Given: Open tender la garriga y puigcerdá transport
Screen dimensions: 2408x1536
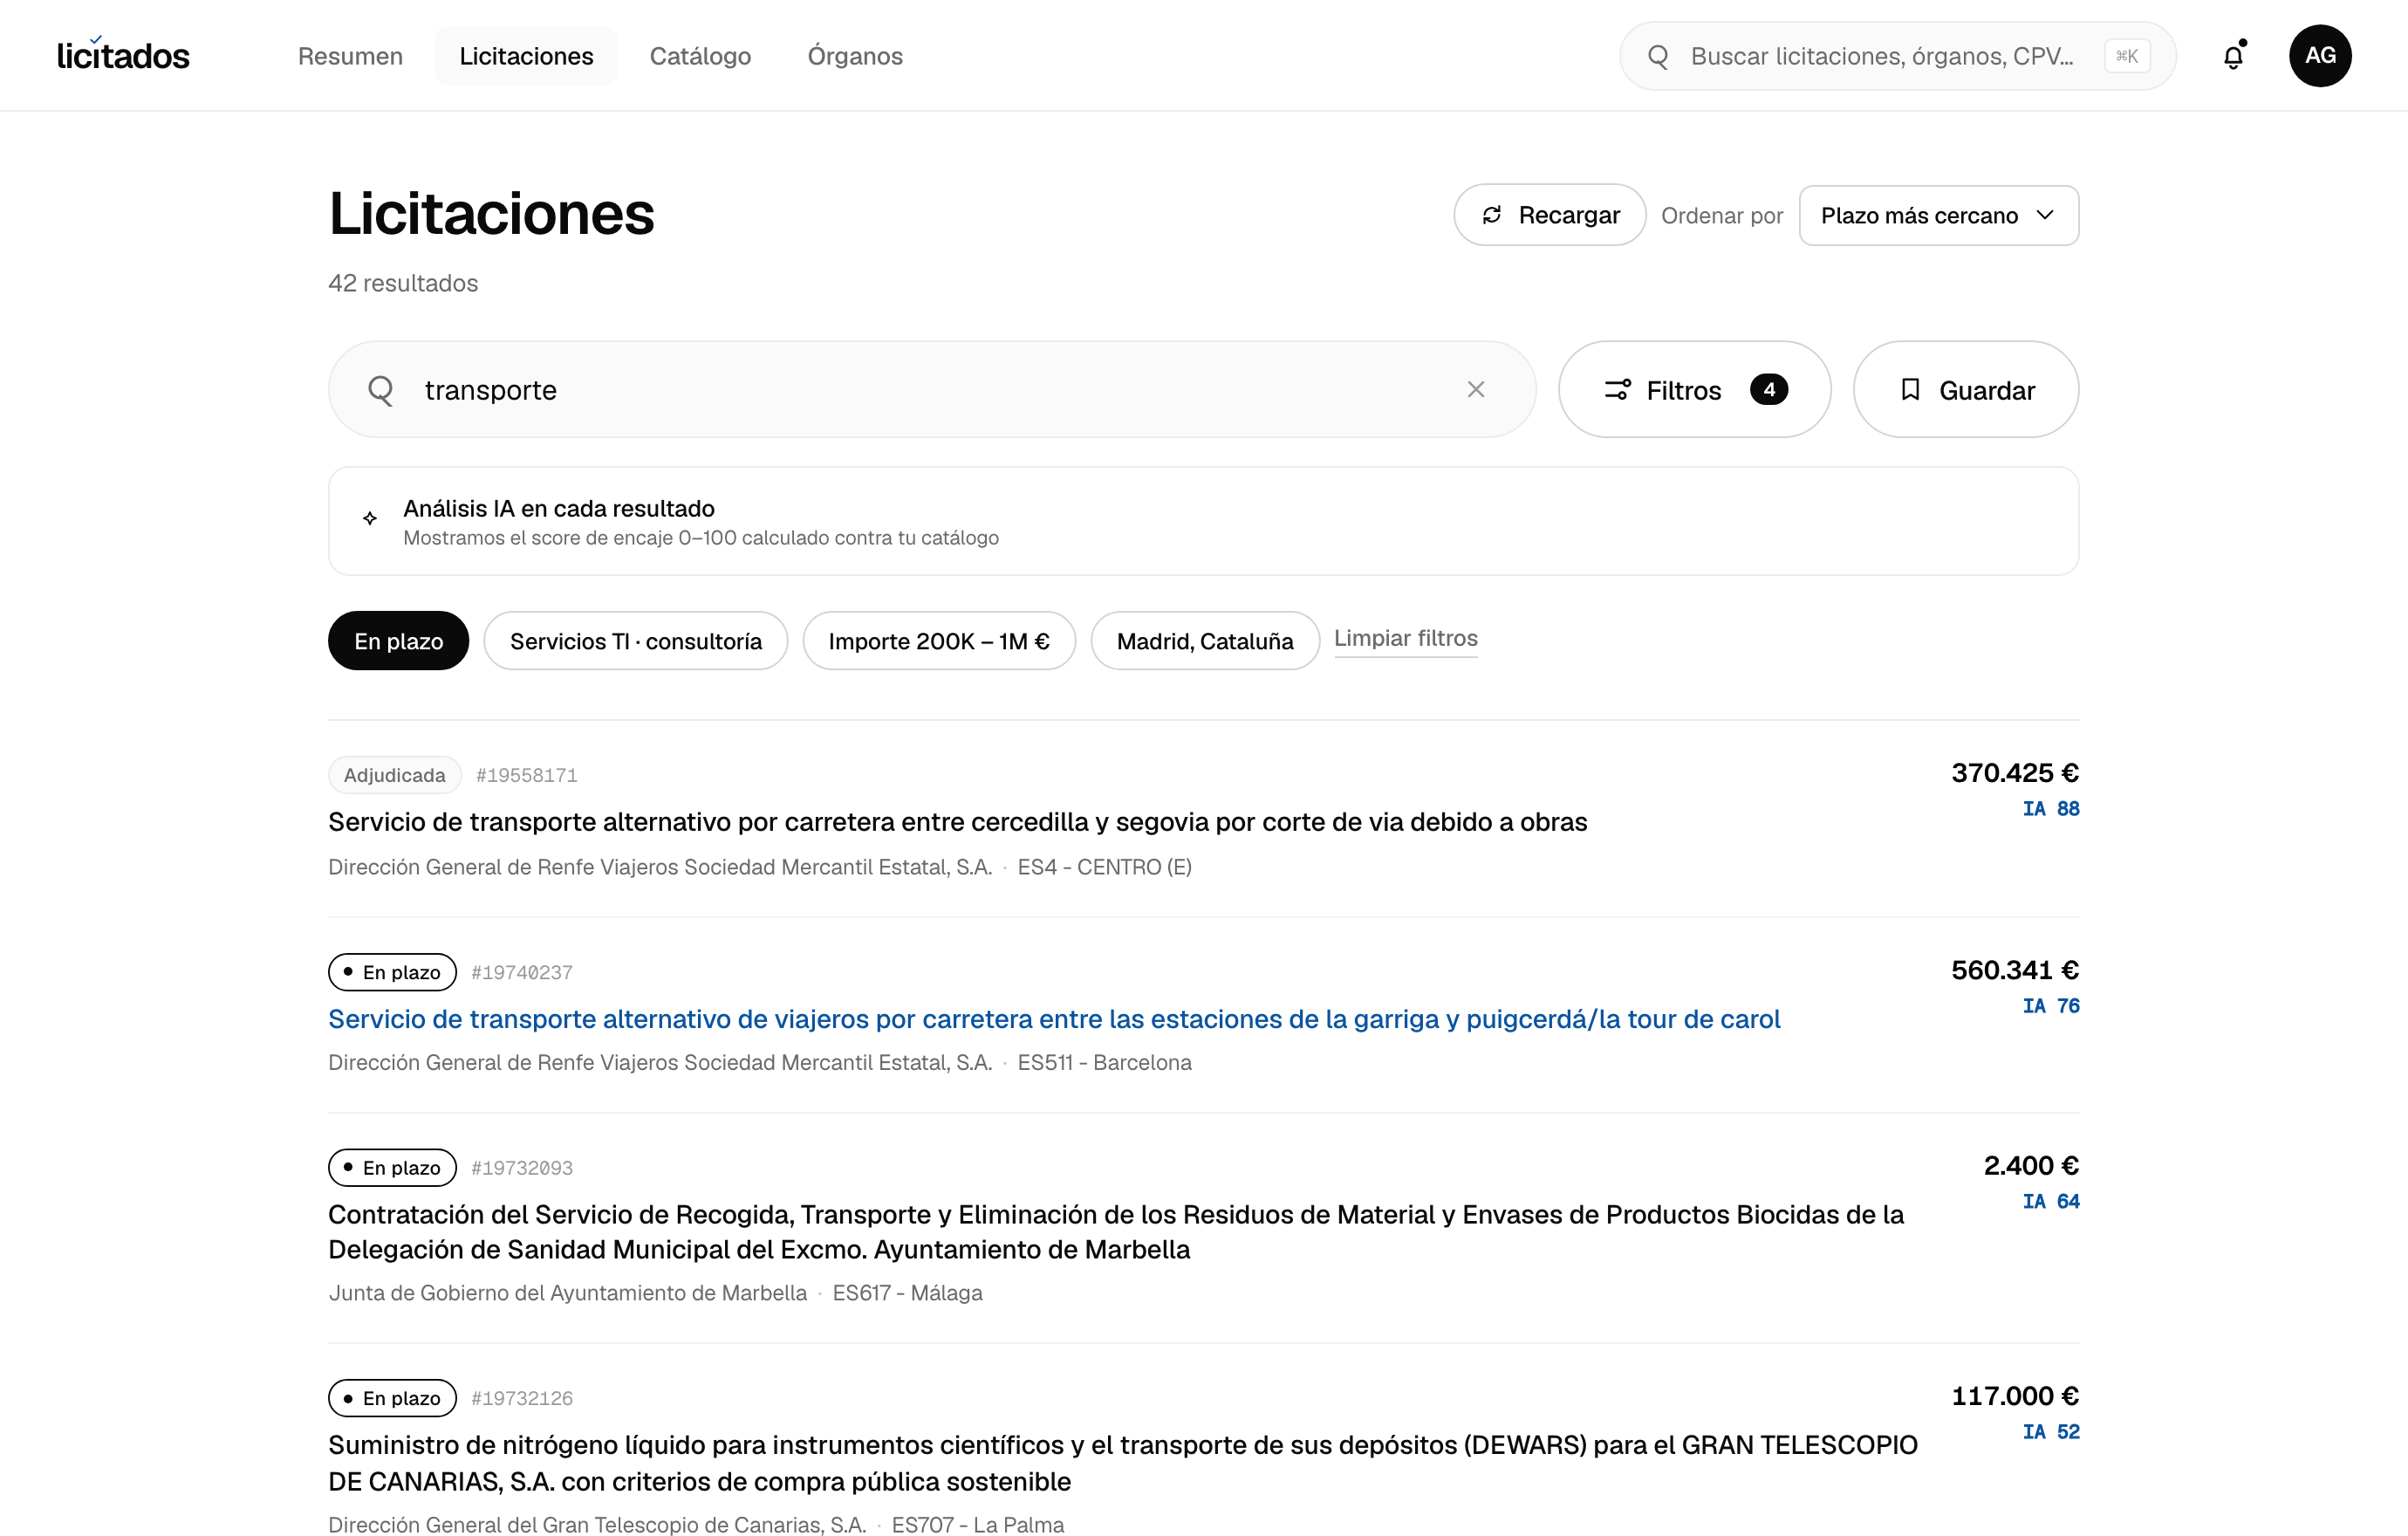Looking at the screenshot, I should coord(1054,1019).
